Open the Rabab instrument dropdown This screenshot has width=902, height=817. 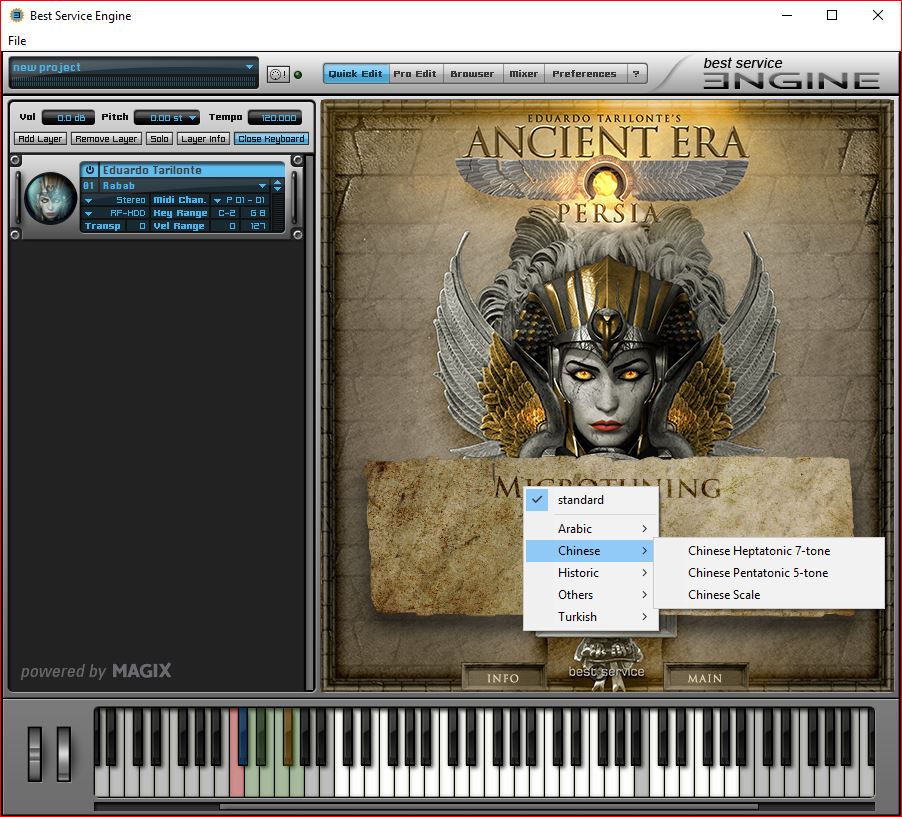click(x=262, y=186)
